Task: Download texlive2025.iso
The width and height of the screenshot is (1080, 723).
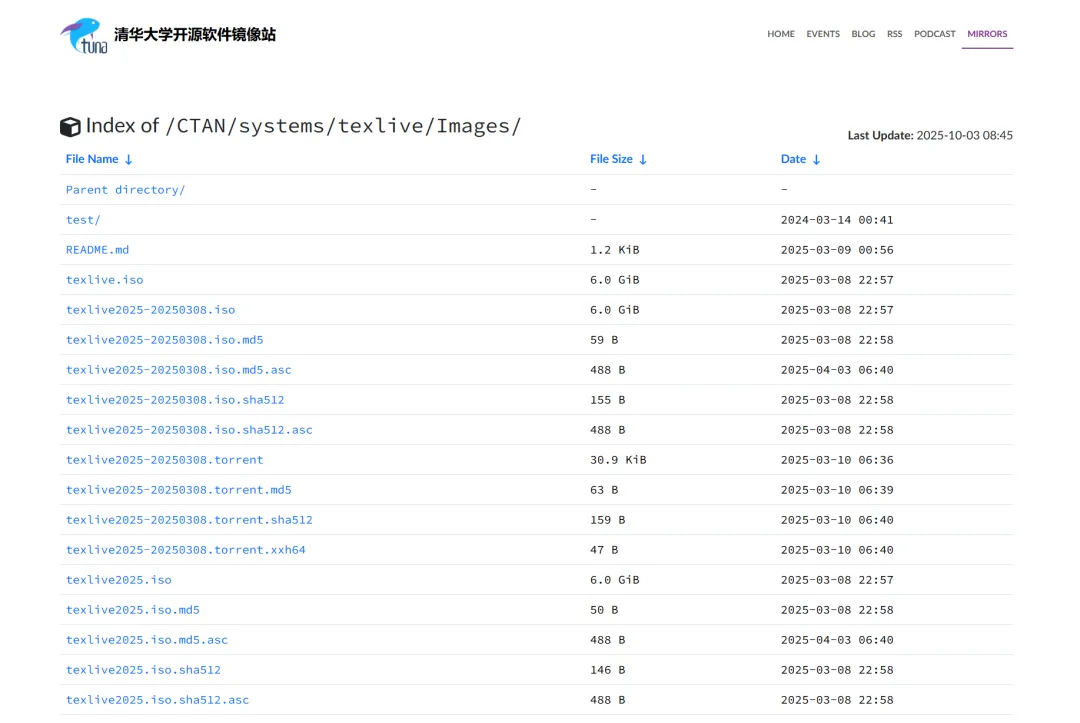Action: [x=118, y=580]
